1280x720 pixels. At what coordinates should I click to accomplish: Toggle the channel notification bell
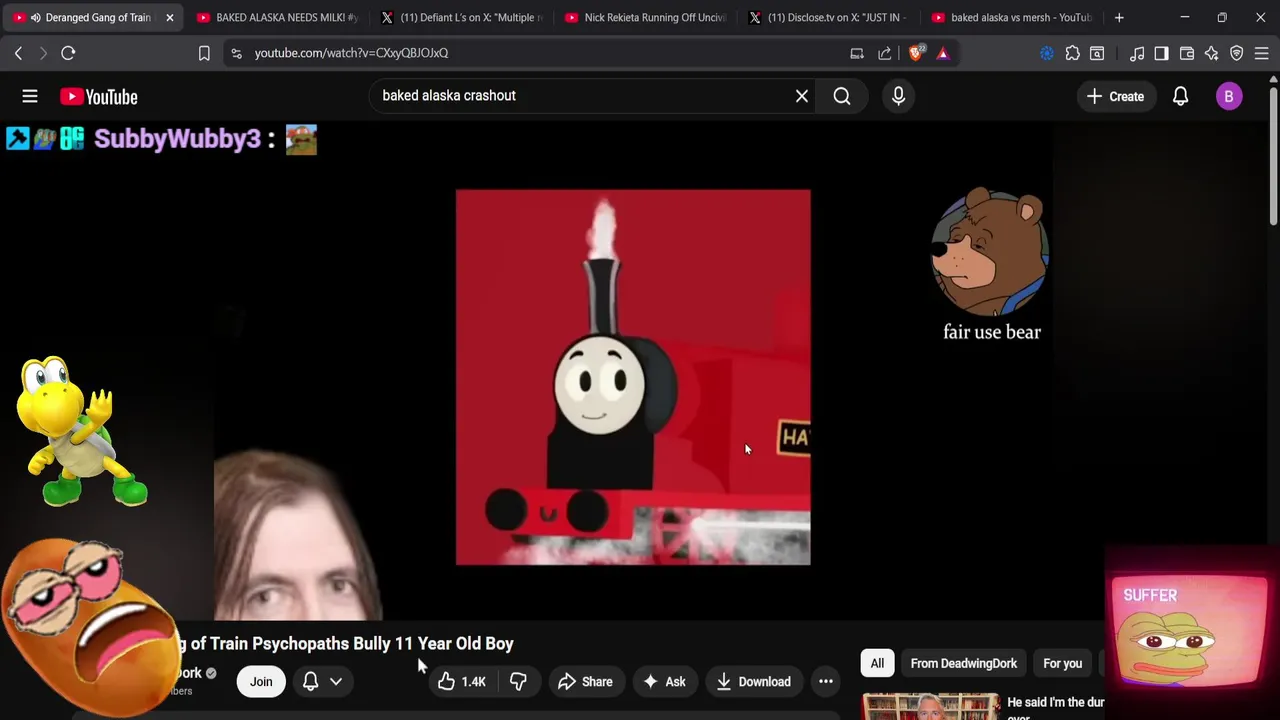(310, 682)
